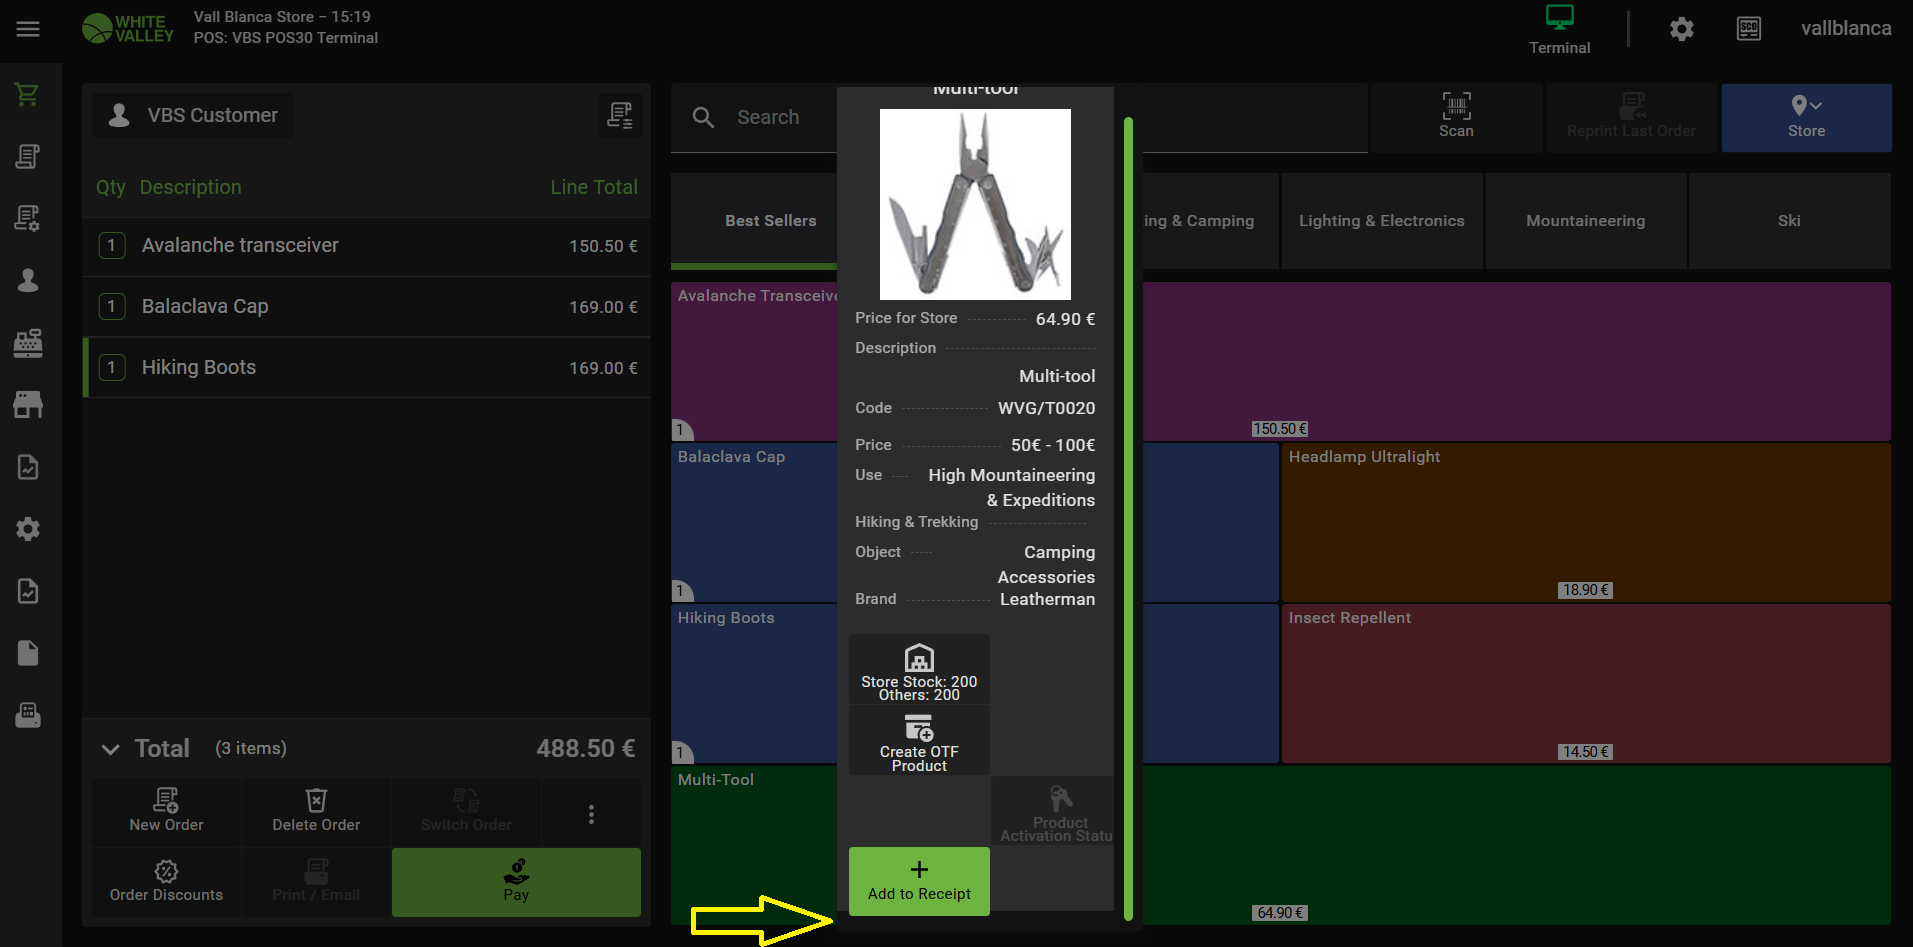This screenshot has width=1913, height=947.
Task: Click the Scan barcode button
Action: click(1455, 117)
